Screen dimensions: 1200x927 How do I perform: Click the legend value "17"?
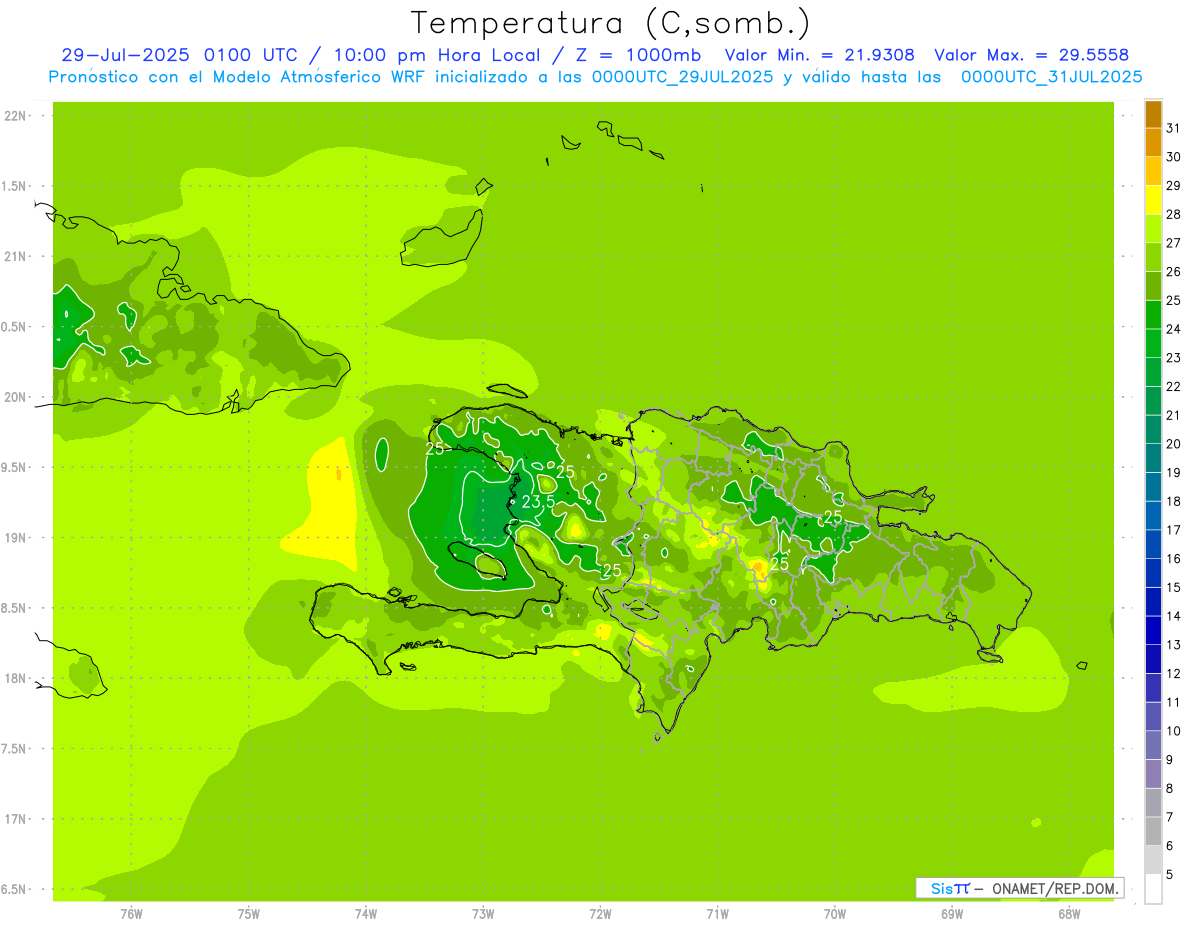pos(1173,530)
